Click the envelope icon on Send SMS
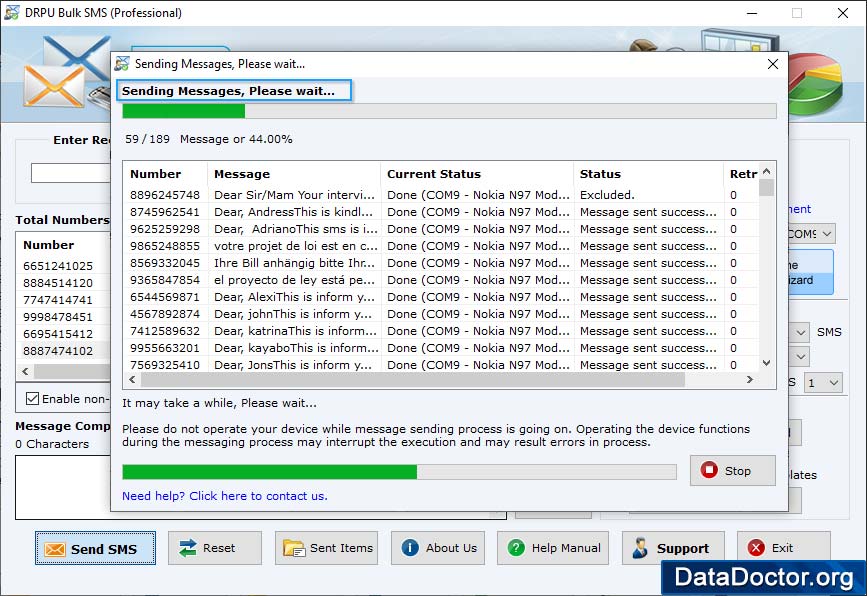Image resolution: width=867 pixels, height=596 pixels. (55, 549)
